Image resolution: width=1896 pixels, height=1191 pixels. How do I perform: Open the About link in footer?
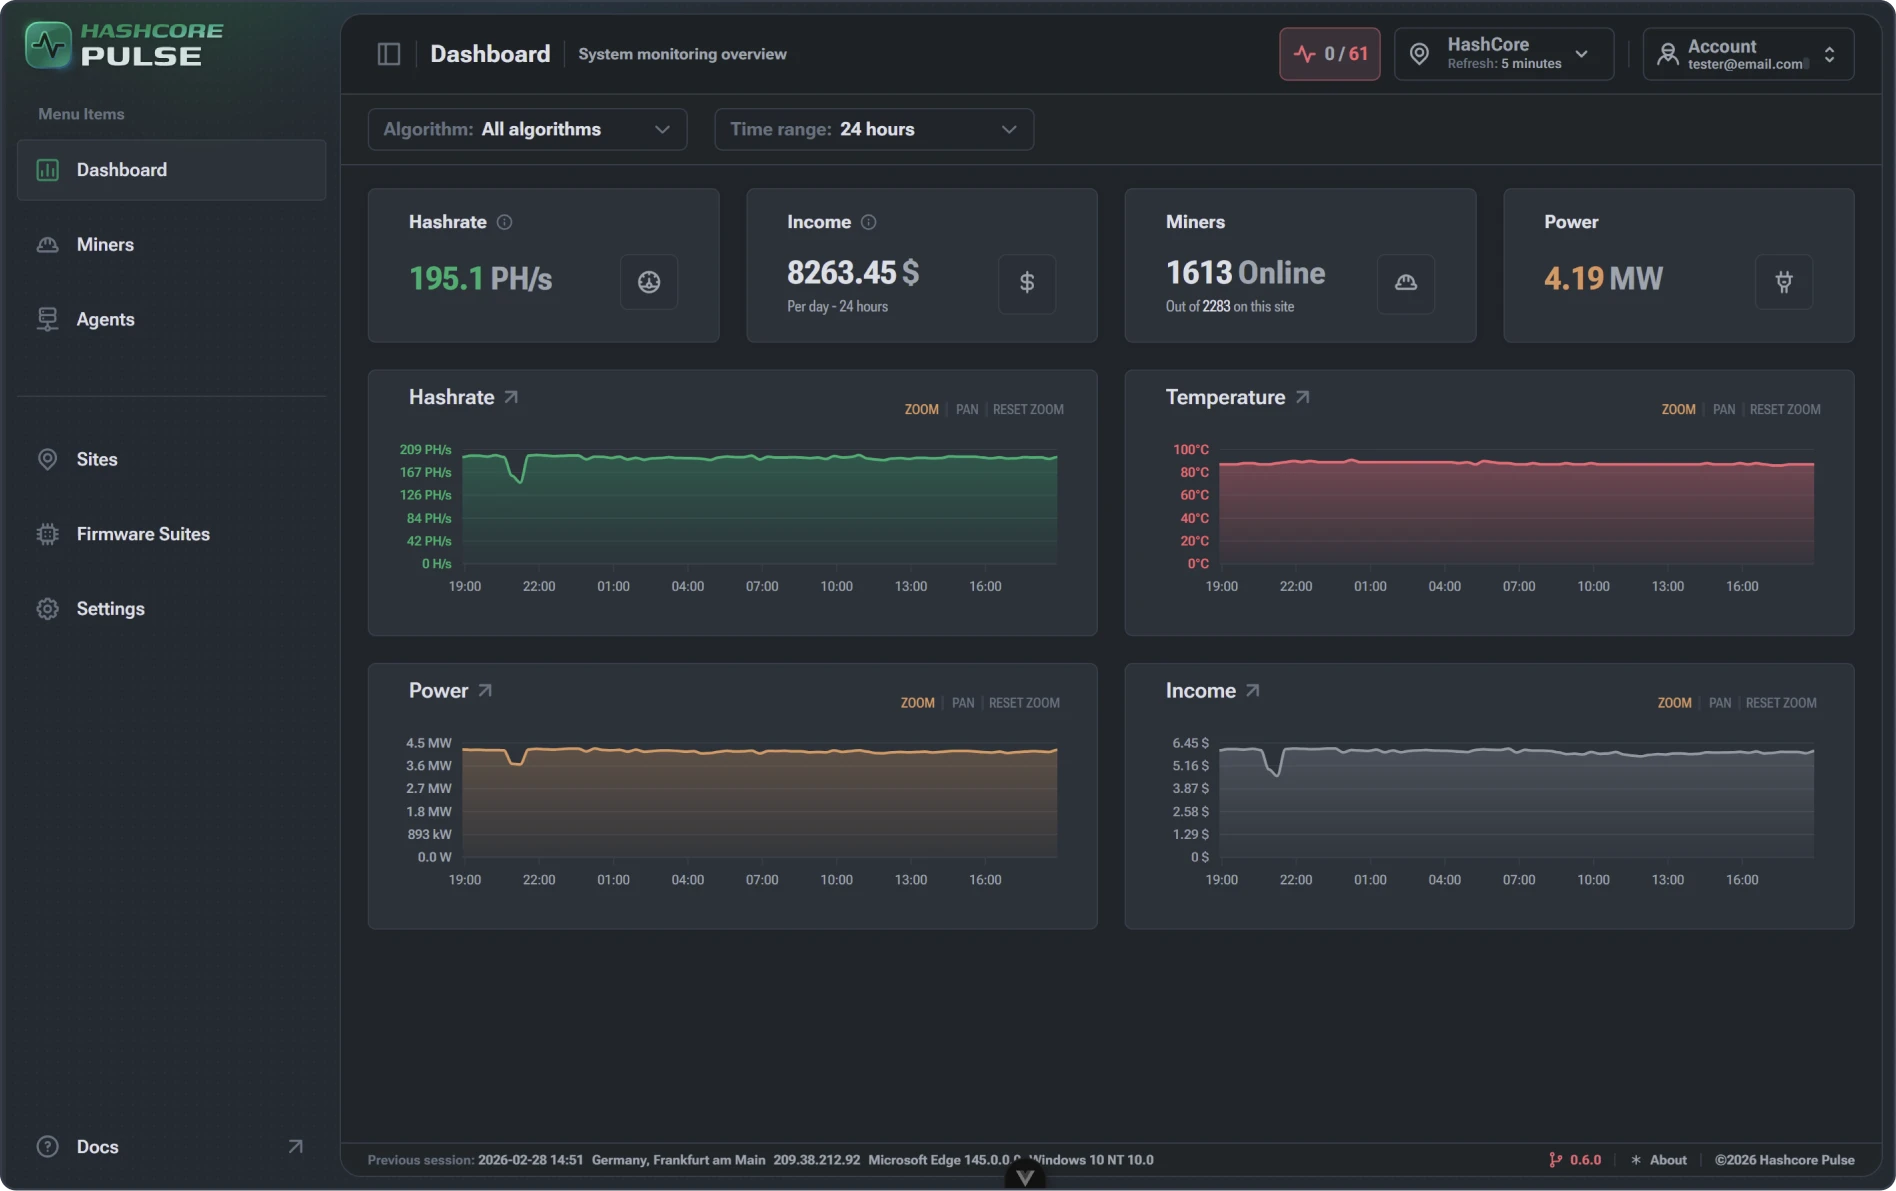(x=1667, y=1160)
